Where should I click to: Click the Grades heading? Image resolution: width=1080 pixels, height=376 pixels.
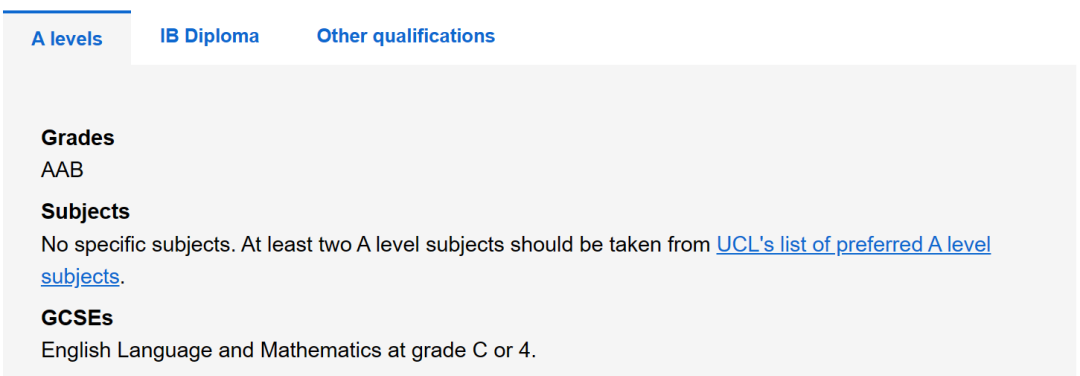tap(78, 138)
